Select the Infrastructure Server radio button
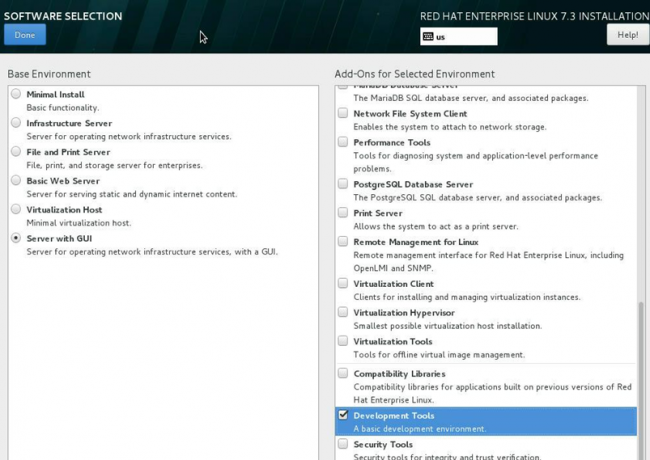650x460 pixels. coord(16,123)
